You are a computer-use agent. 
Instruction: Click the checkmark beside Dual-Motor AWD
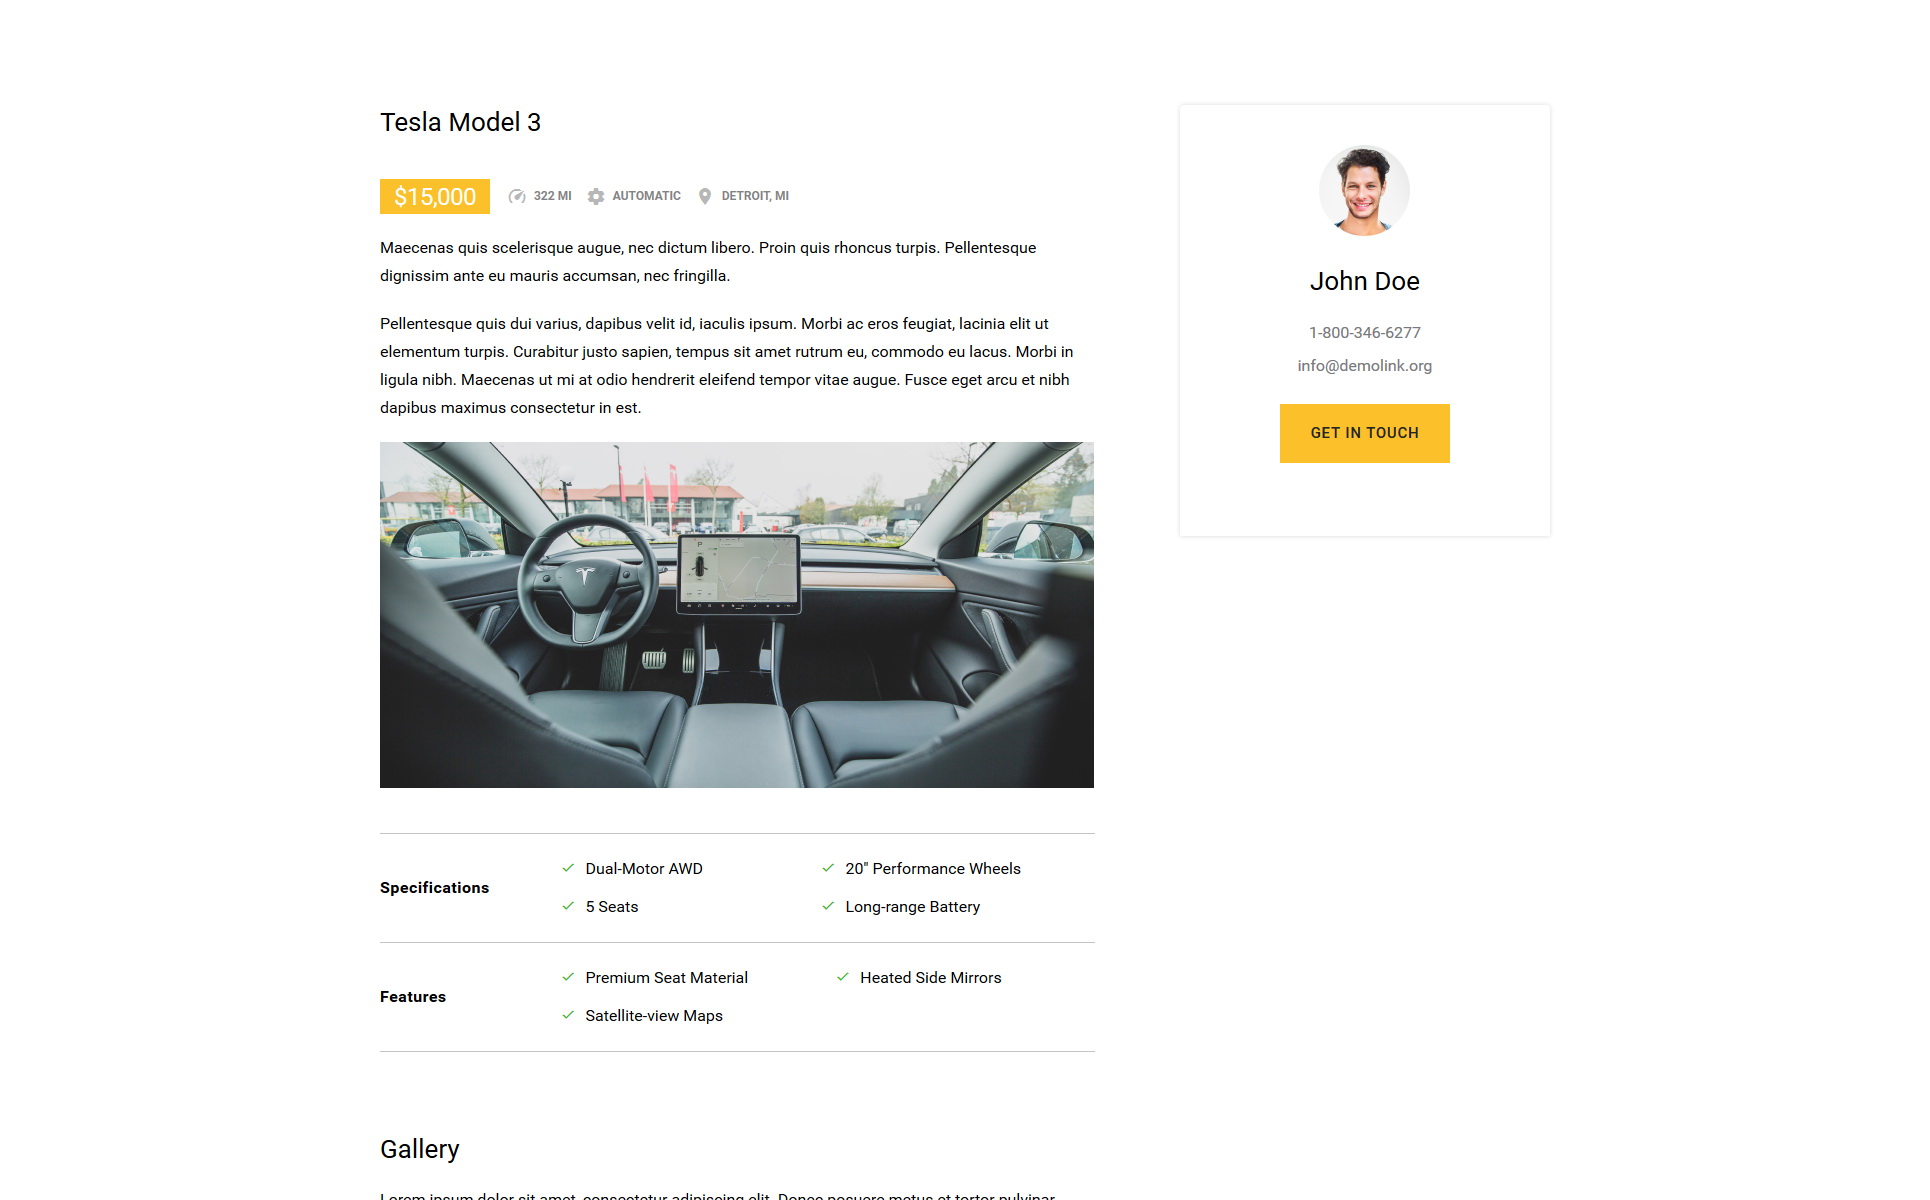(x=568, y=868)
